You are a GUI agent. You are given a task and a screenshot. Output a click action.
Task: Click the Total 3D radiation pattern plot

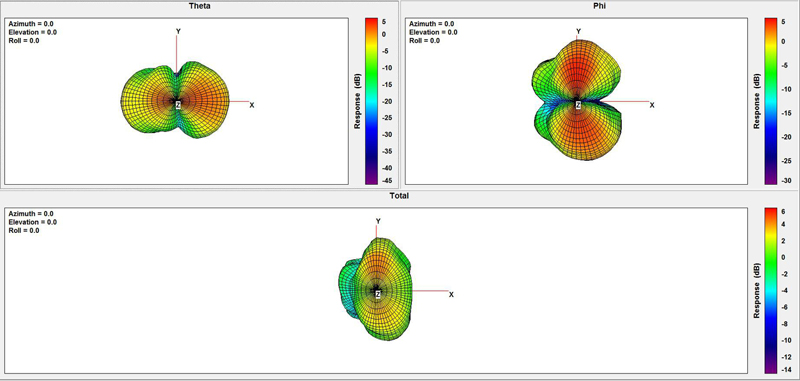(375, 289)
